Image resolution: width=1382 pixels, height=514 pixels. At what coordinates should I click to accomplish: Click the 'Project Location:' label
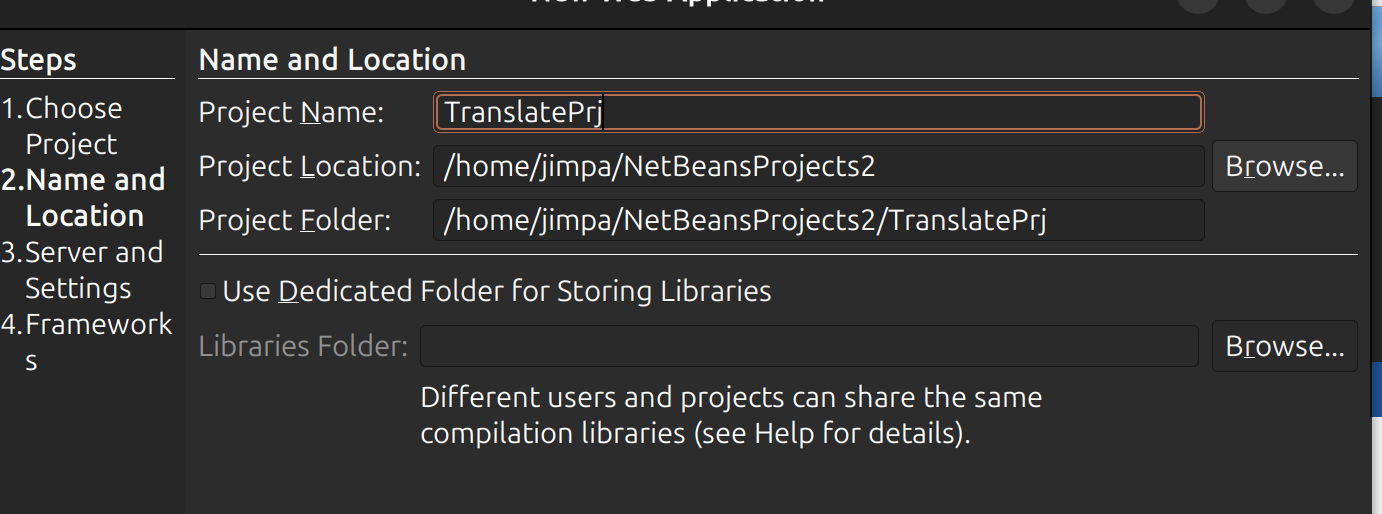click(x=309, y=167)
